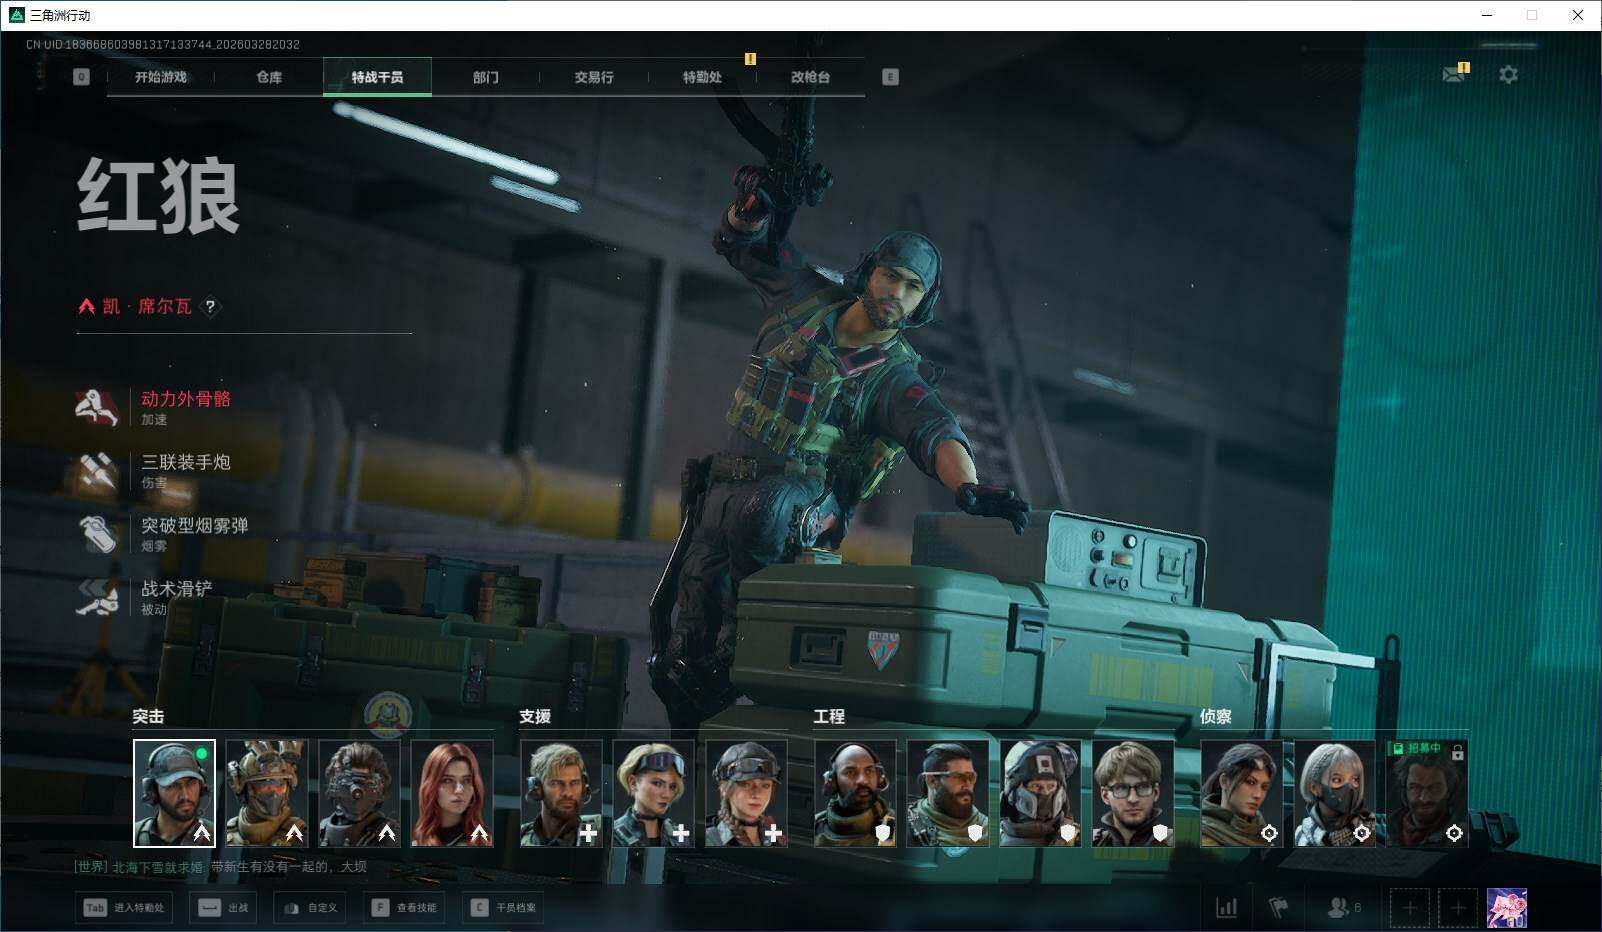
Task: Select the 工程 operator with orange glasses
Action: coord(947,793)
